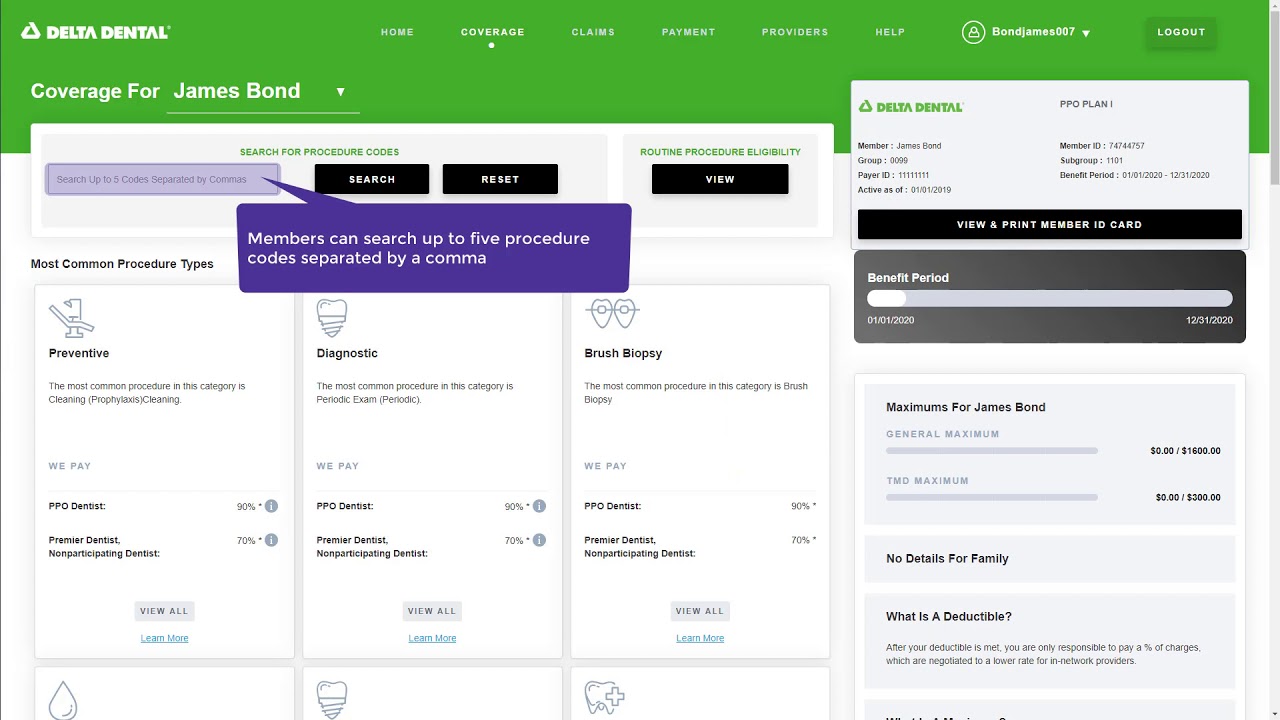Screen dimensions: 1280x720
Task: Open the Payment menu
Action: pyautogui.click(x=688, y=32)
